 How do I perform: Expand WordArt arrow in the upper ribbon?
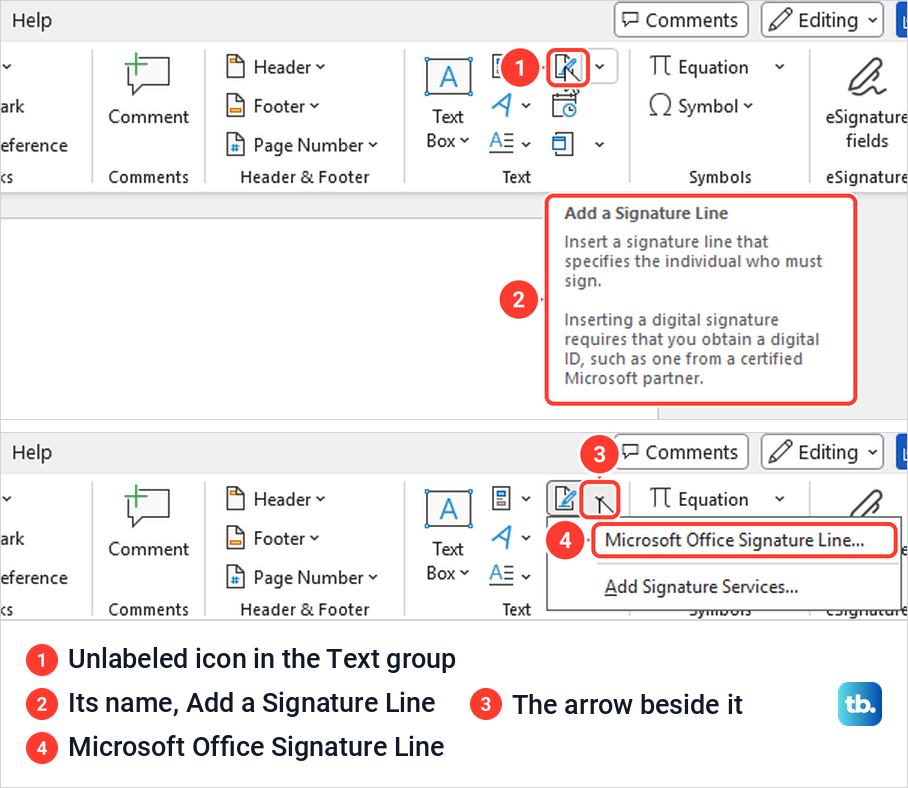tap(526, 106)
